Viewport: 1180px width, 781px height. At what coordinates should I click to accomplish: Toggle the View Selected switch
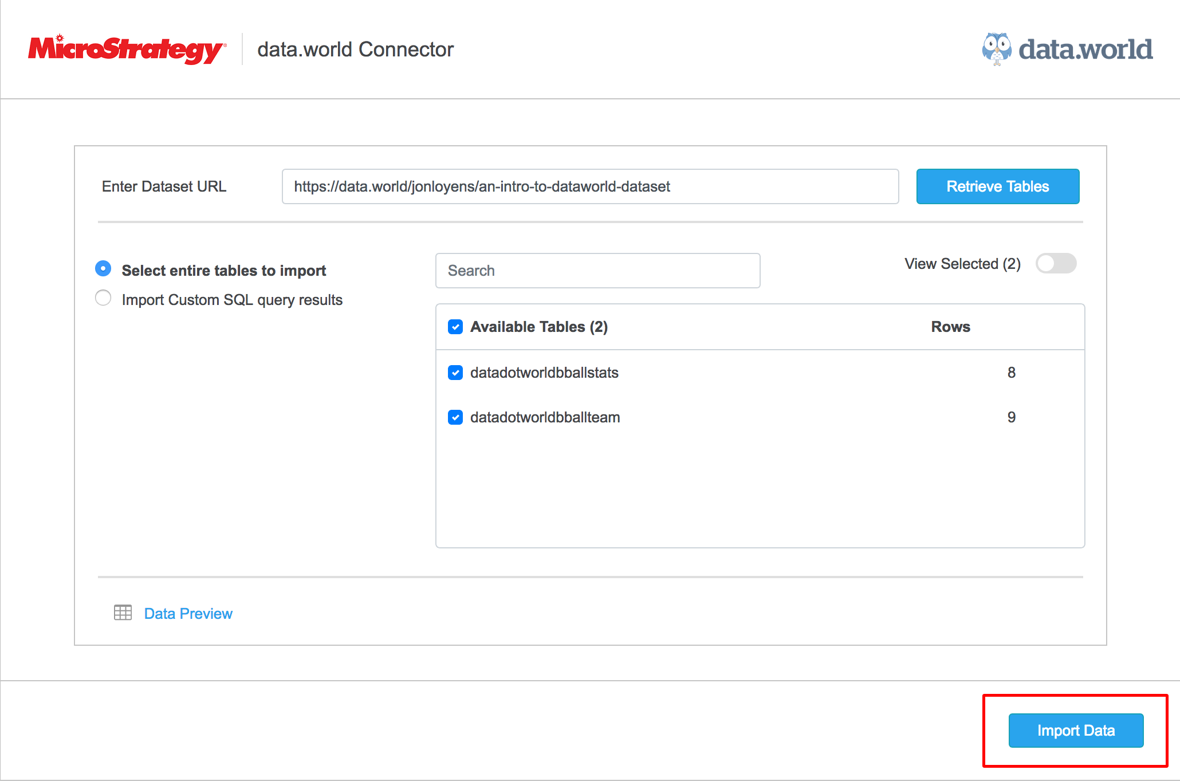click(1056, 264)
